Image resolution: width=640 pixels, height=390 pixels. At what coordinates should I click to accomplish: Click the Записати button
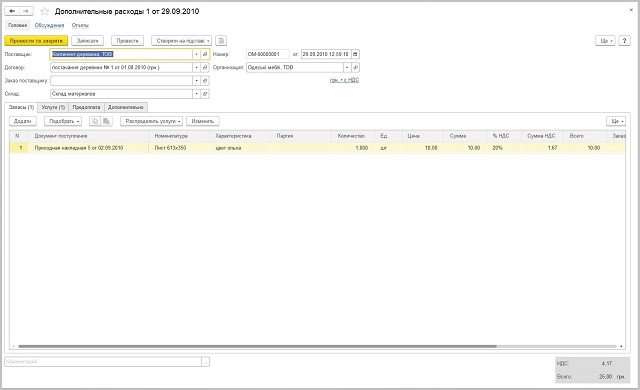(87, 41)
